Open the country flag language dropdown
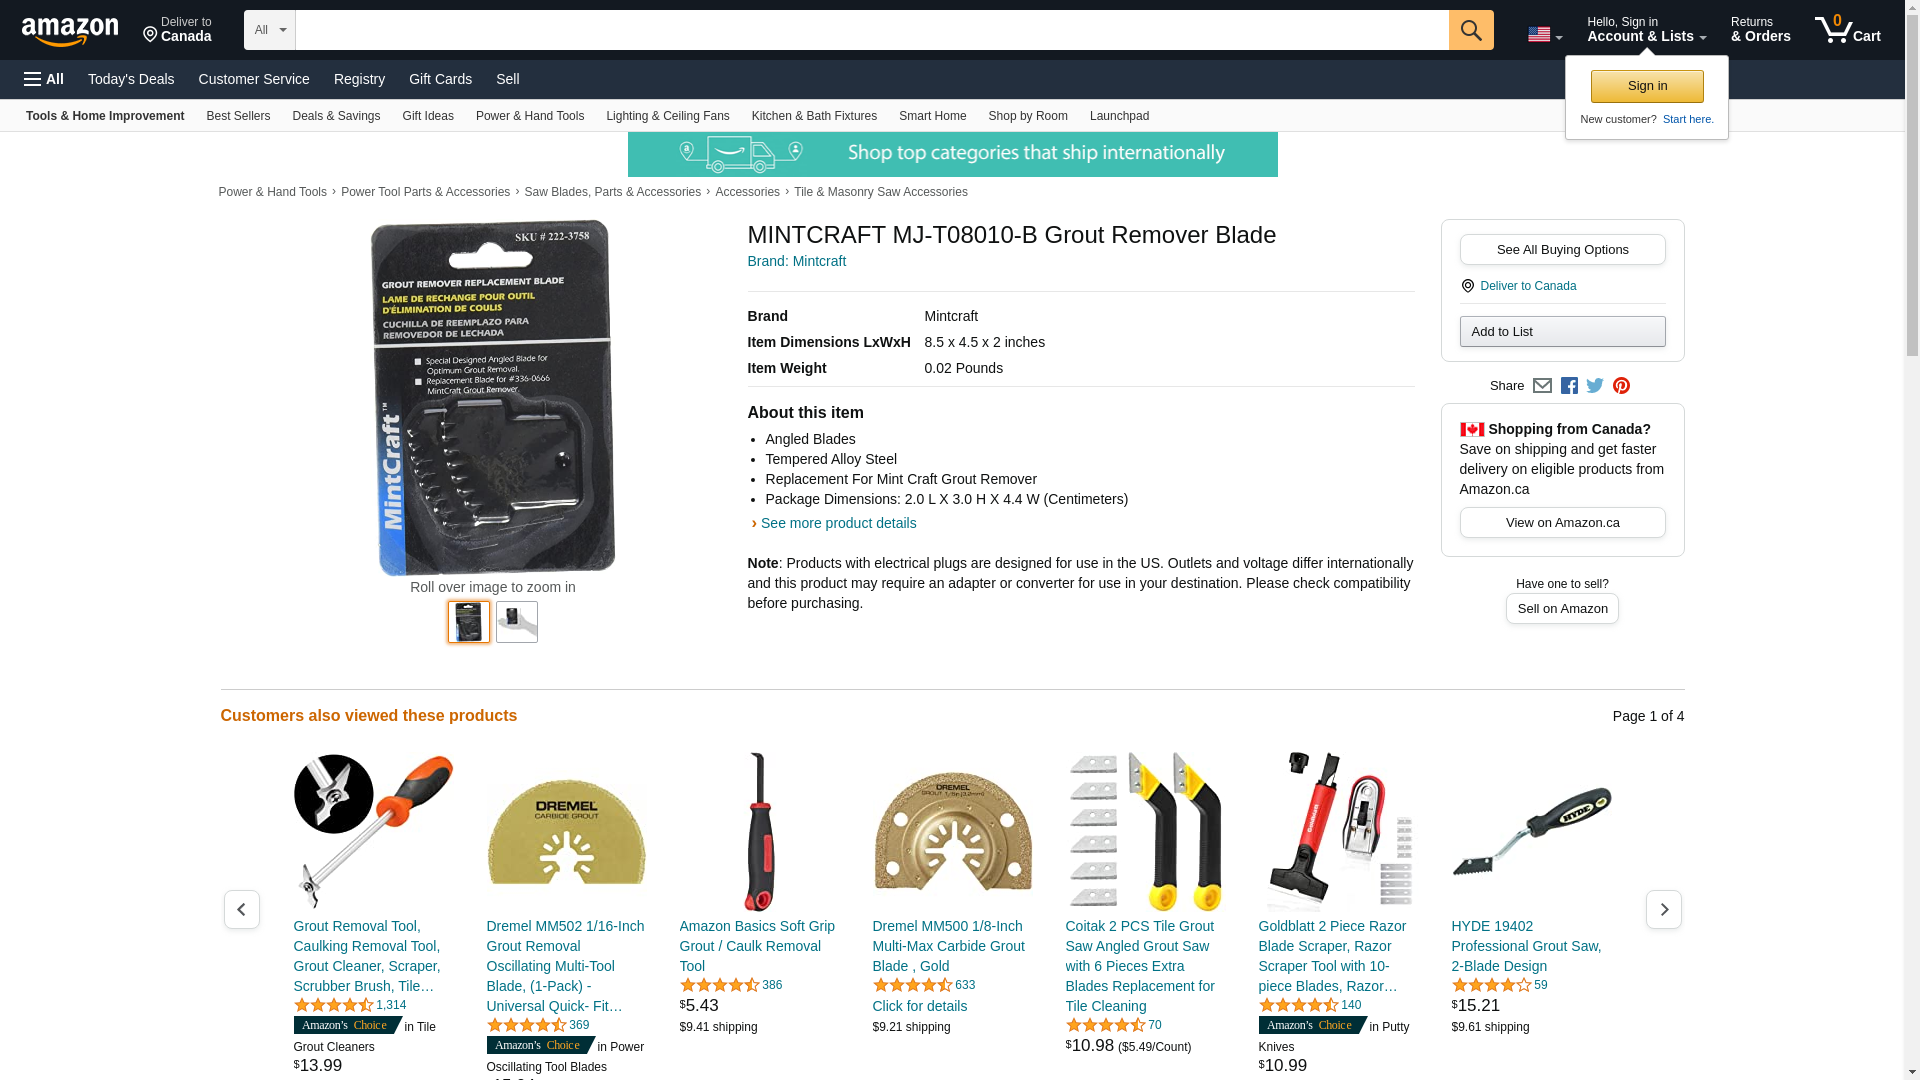 [1545, 35]
